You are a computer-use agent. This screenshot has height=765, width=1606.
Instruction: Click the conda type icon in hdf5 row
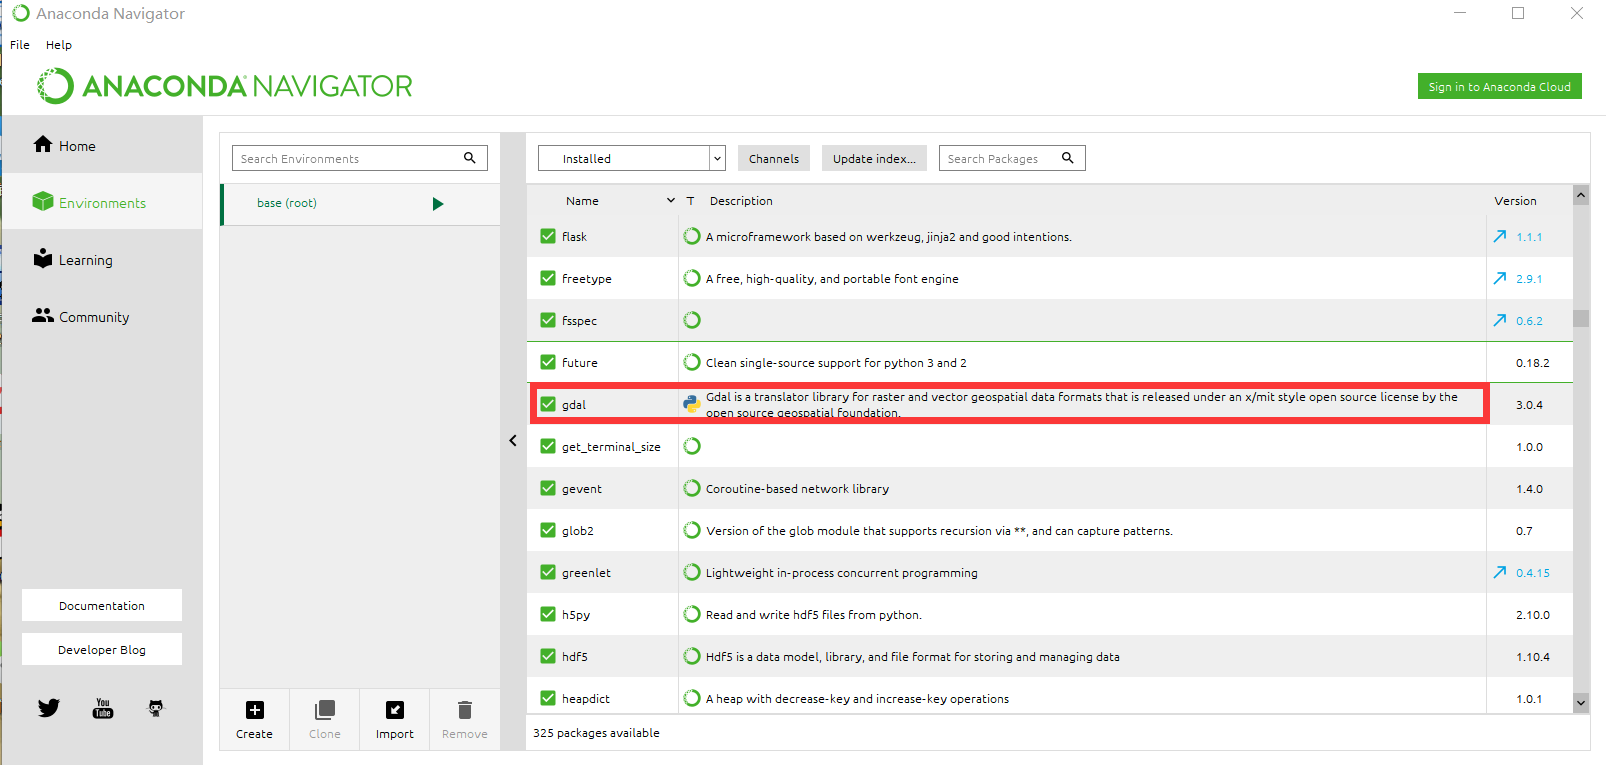point(692,656)
